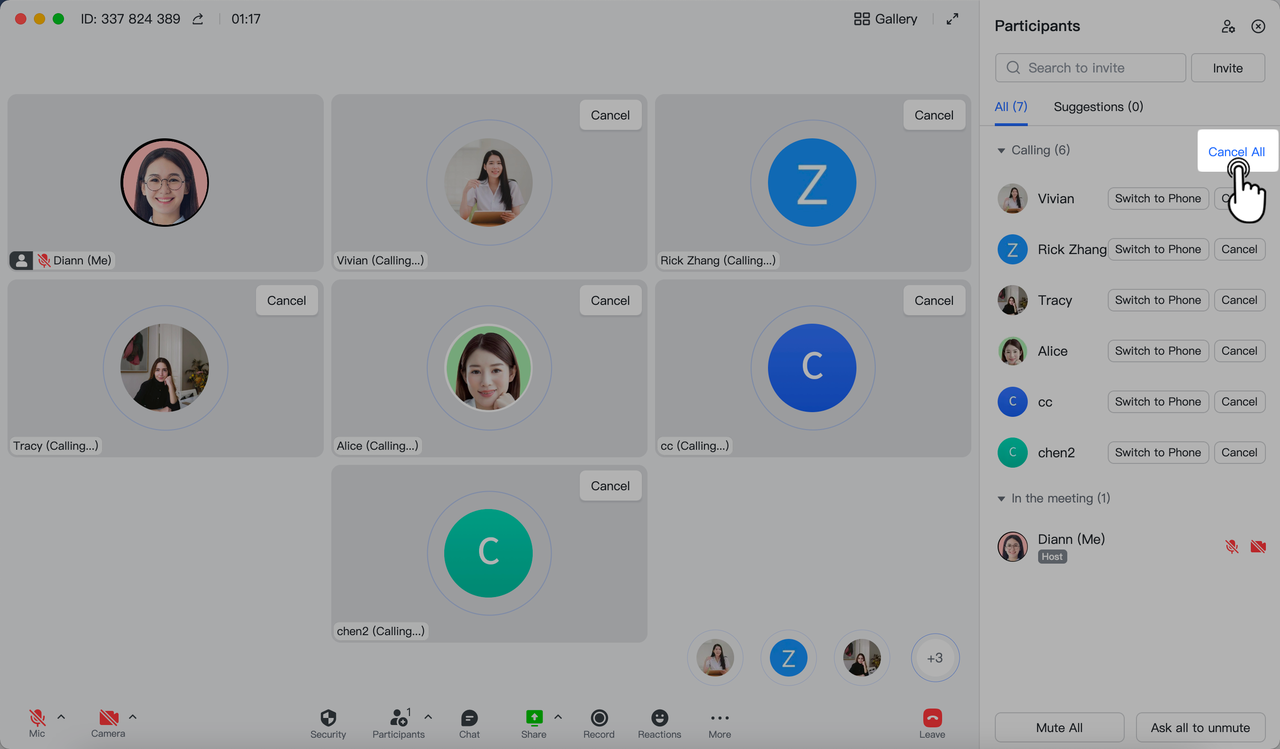The height and width of the screenshot is (749, 1280).
Task: Click the Search to invite field
Action: click(x=1090, y=68)
